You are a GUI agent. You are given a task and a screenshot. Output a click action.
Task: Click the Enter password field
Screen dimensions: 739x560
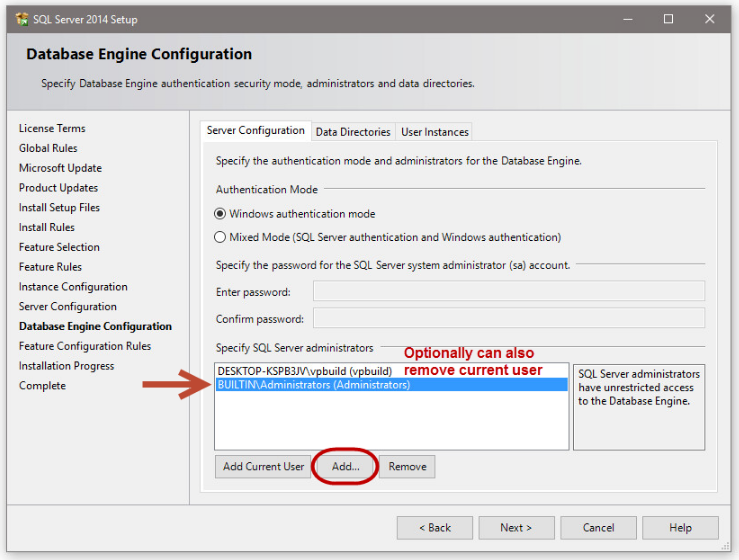coord(508,292)
